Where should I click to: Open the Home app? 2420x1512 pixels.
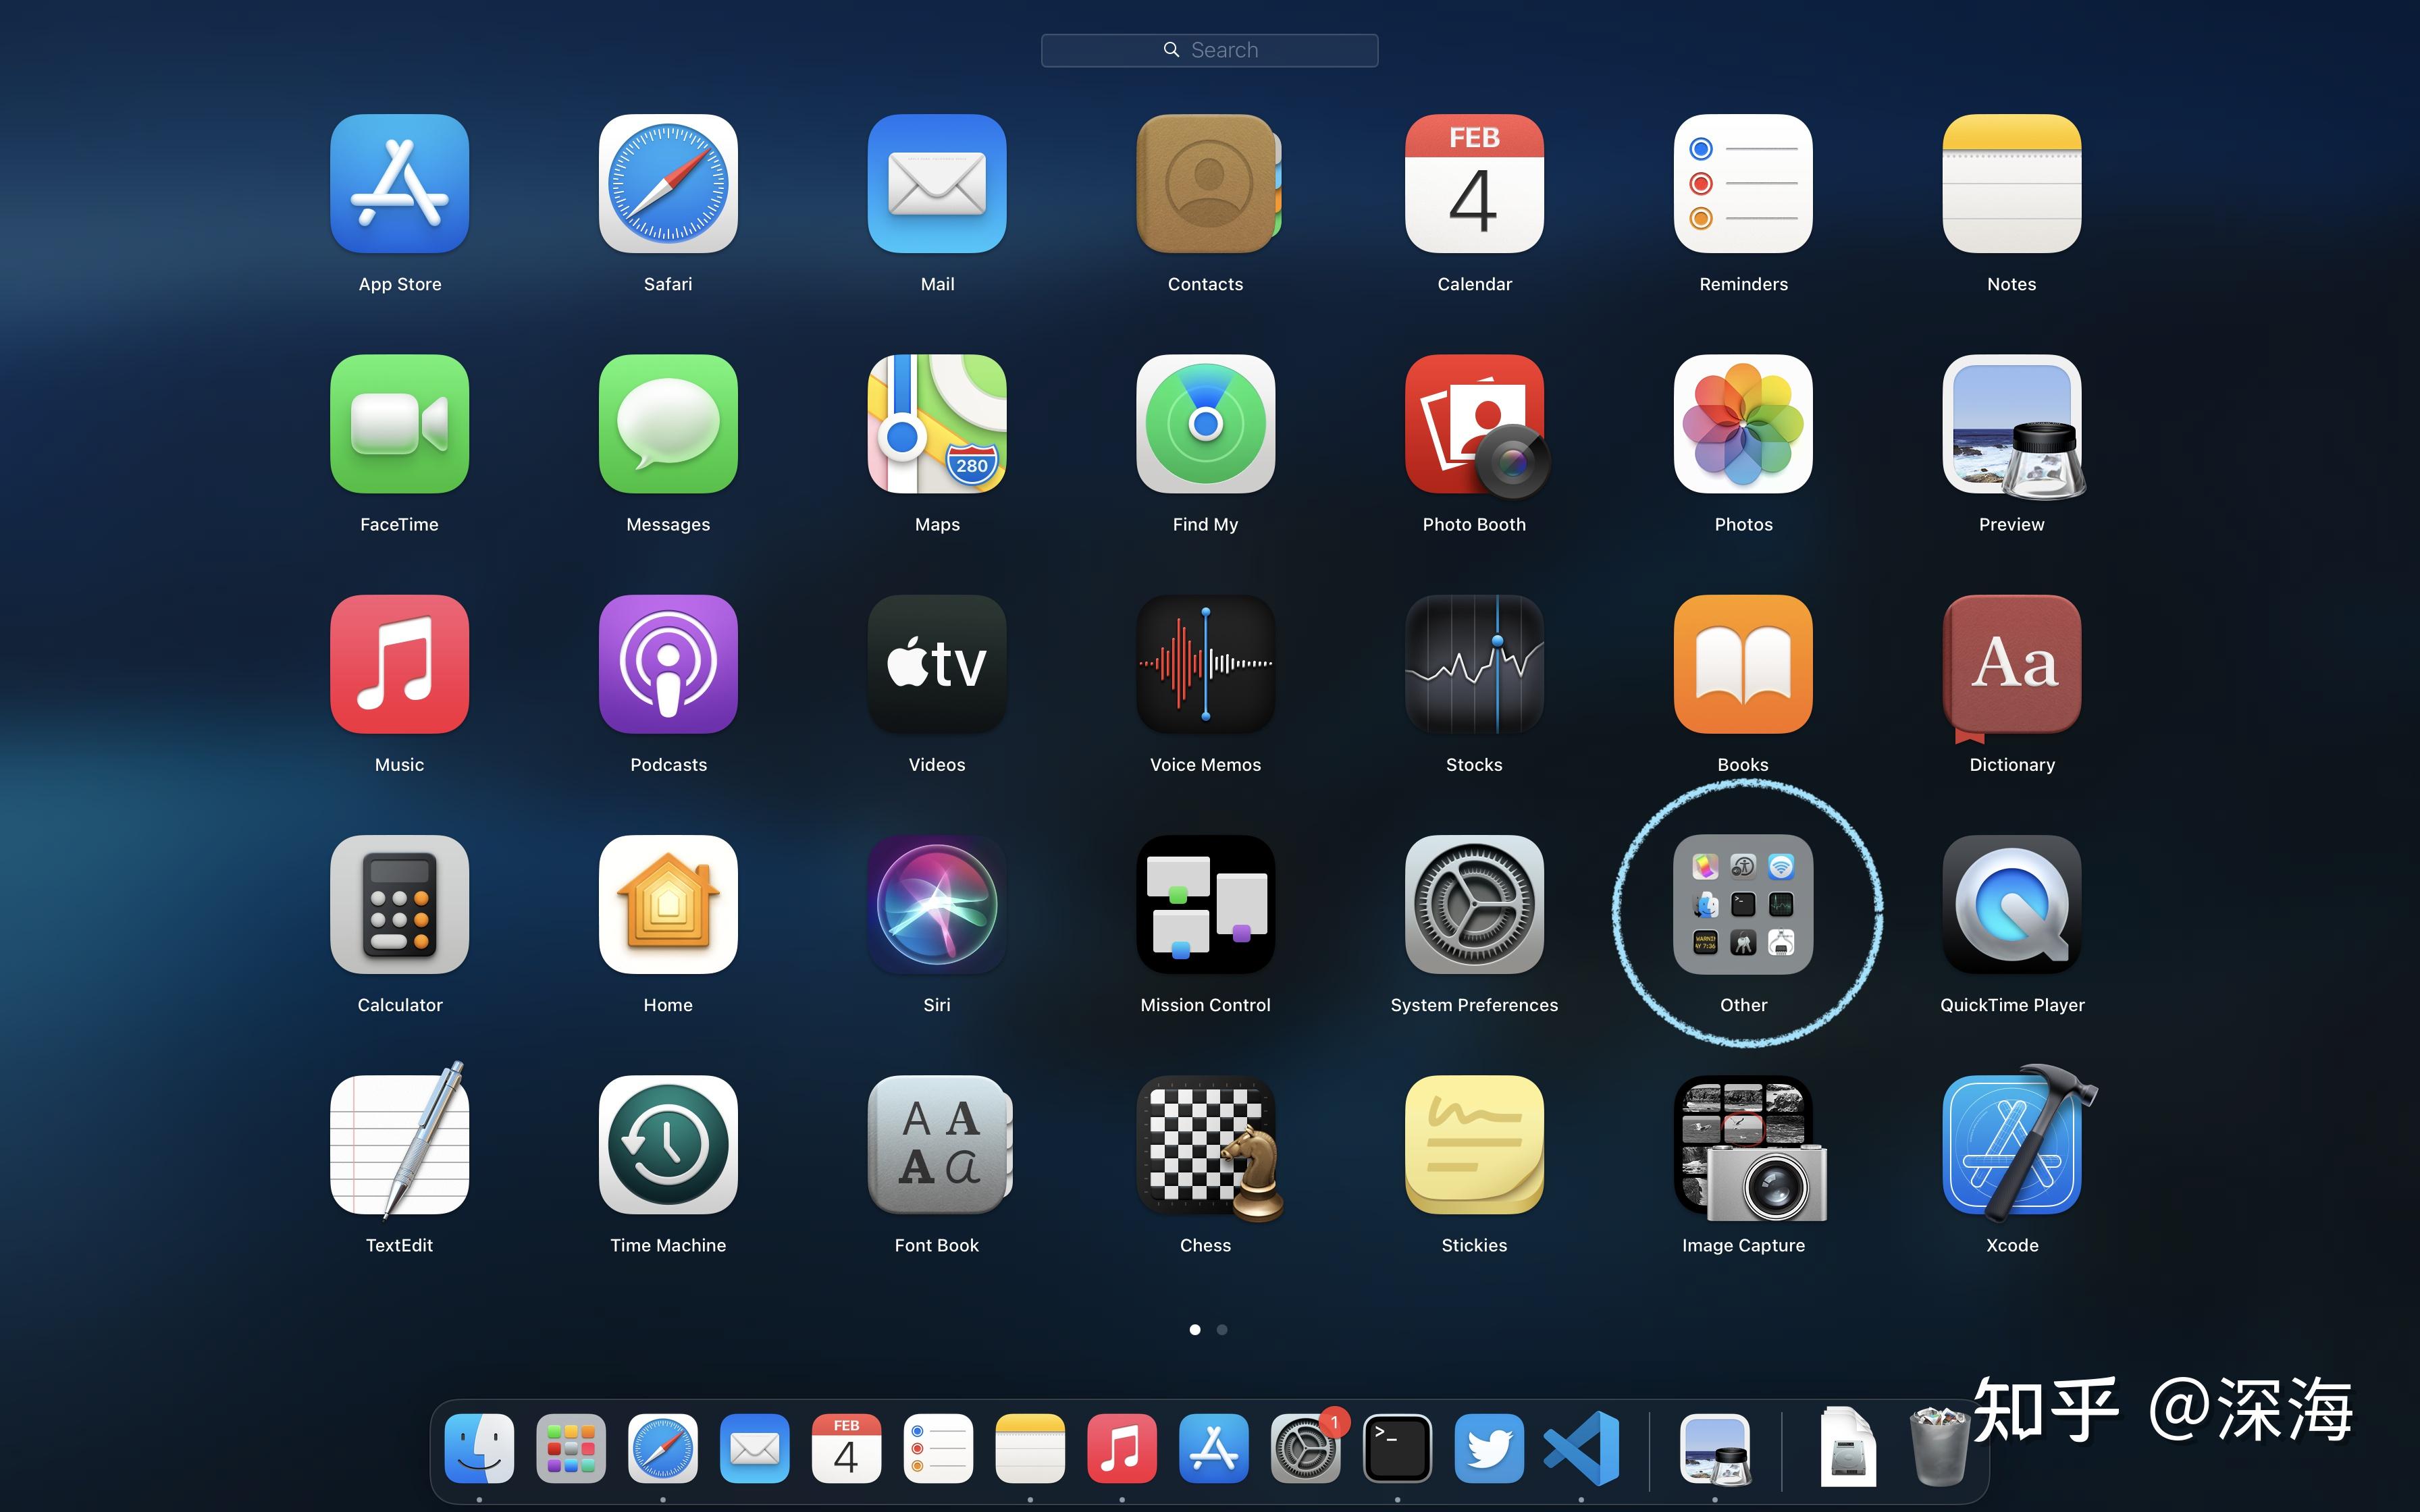[x=668, y=904]
